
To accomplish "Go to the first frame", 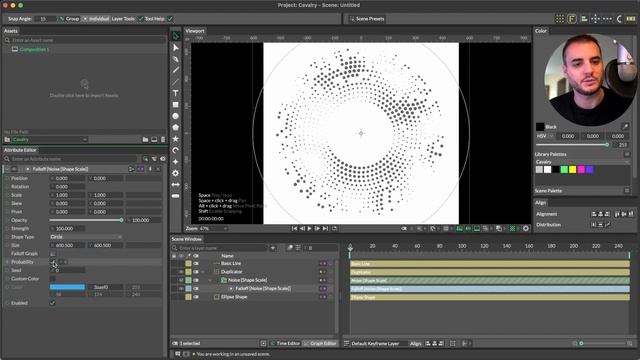I will coord(294,229).
